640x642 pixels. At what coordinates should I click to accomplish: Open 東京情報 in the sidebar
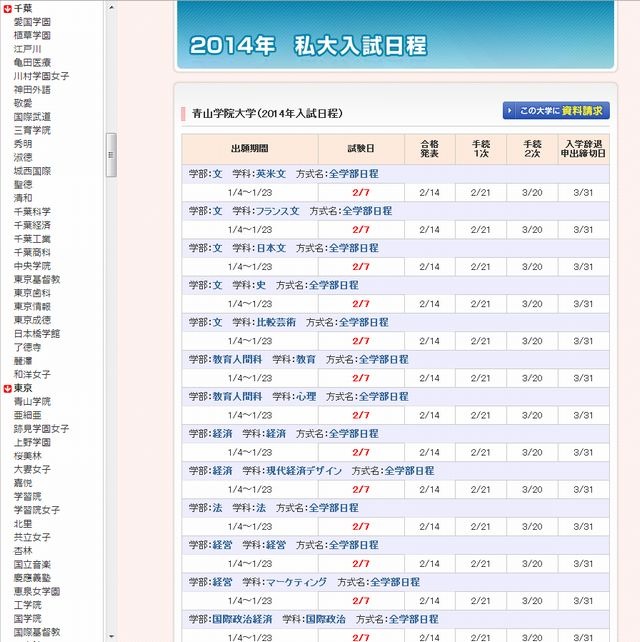coord(32,306)
